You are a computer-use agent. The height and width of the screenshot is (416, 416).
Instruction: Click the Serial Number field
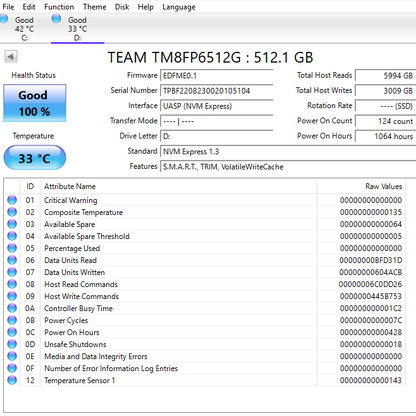[216, 91]
